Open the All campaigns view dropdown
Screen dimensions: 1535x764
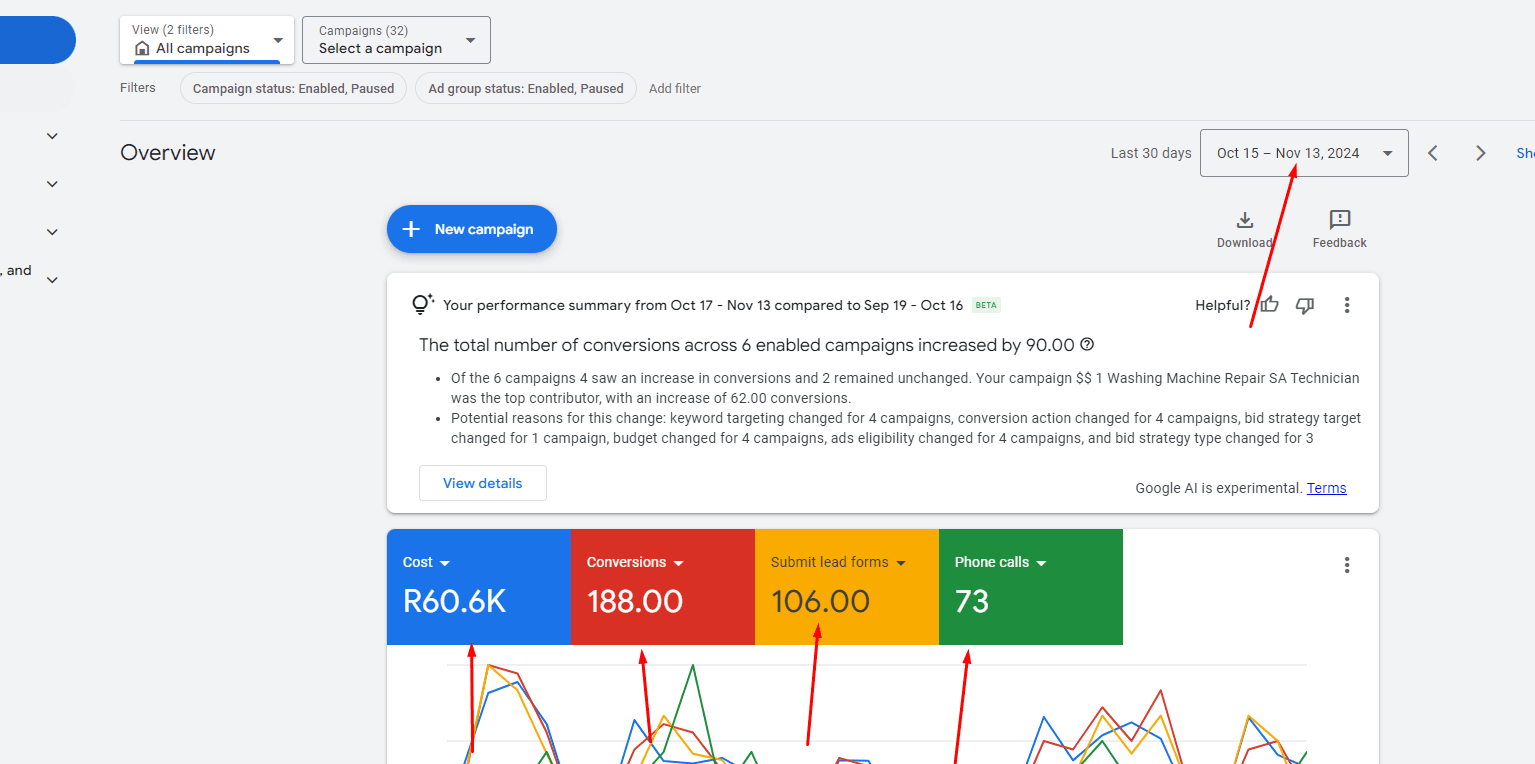(207, 40)
